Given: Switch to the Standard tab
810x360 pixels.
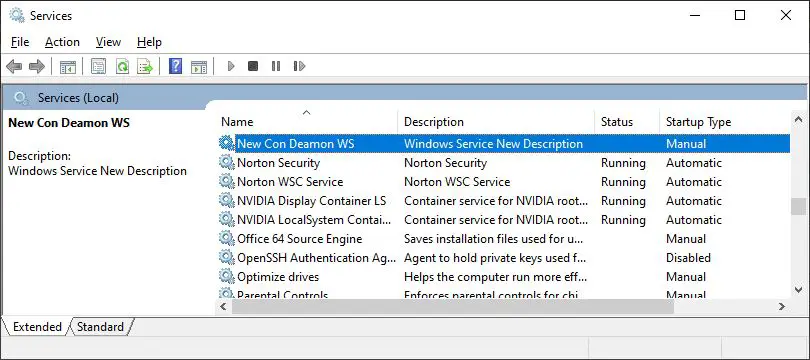Looking at the screenshot, I should [x=100, y=327].
